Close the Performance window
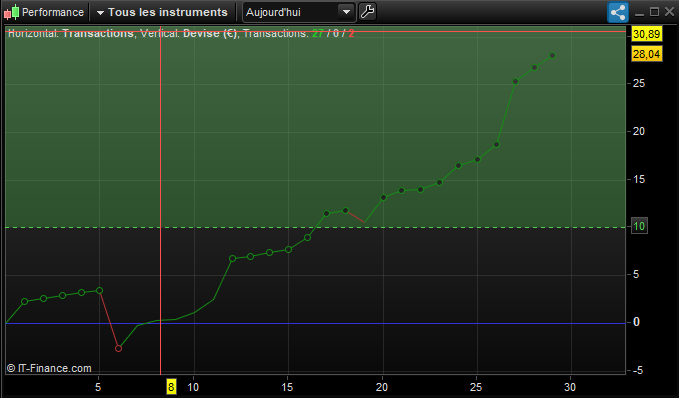The width and height of the screenshot is (679, 398). pos(669,12)
